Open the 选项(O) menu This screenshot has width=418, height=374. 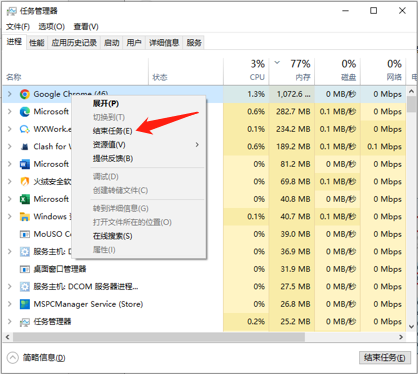[51, 27]
